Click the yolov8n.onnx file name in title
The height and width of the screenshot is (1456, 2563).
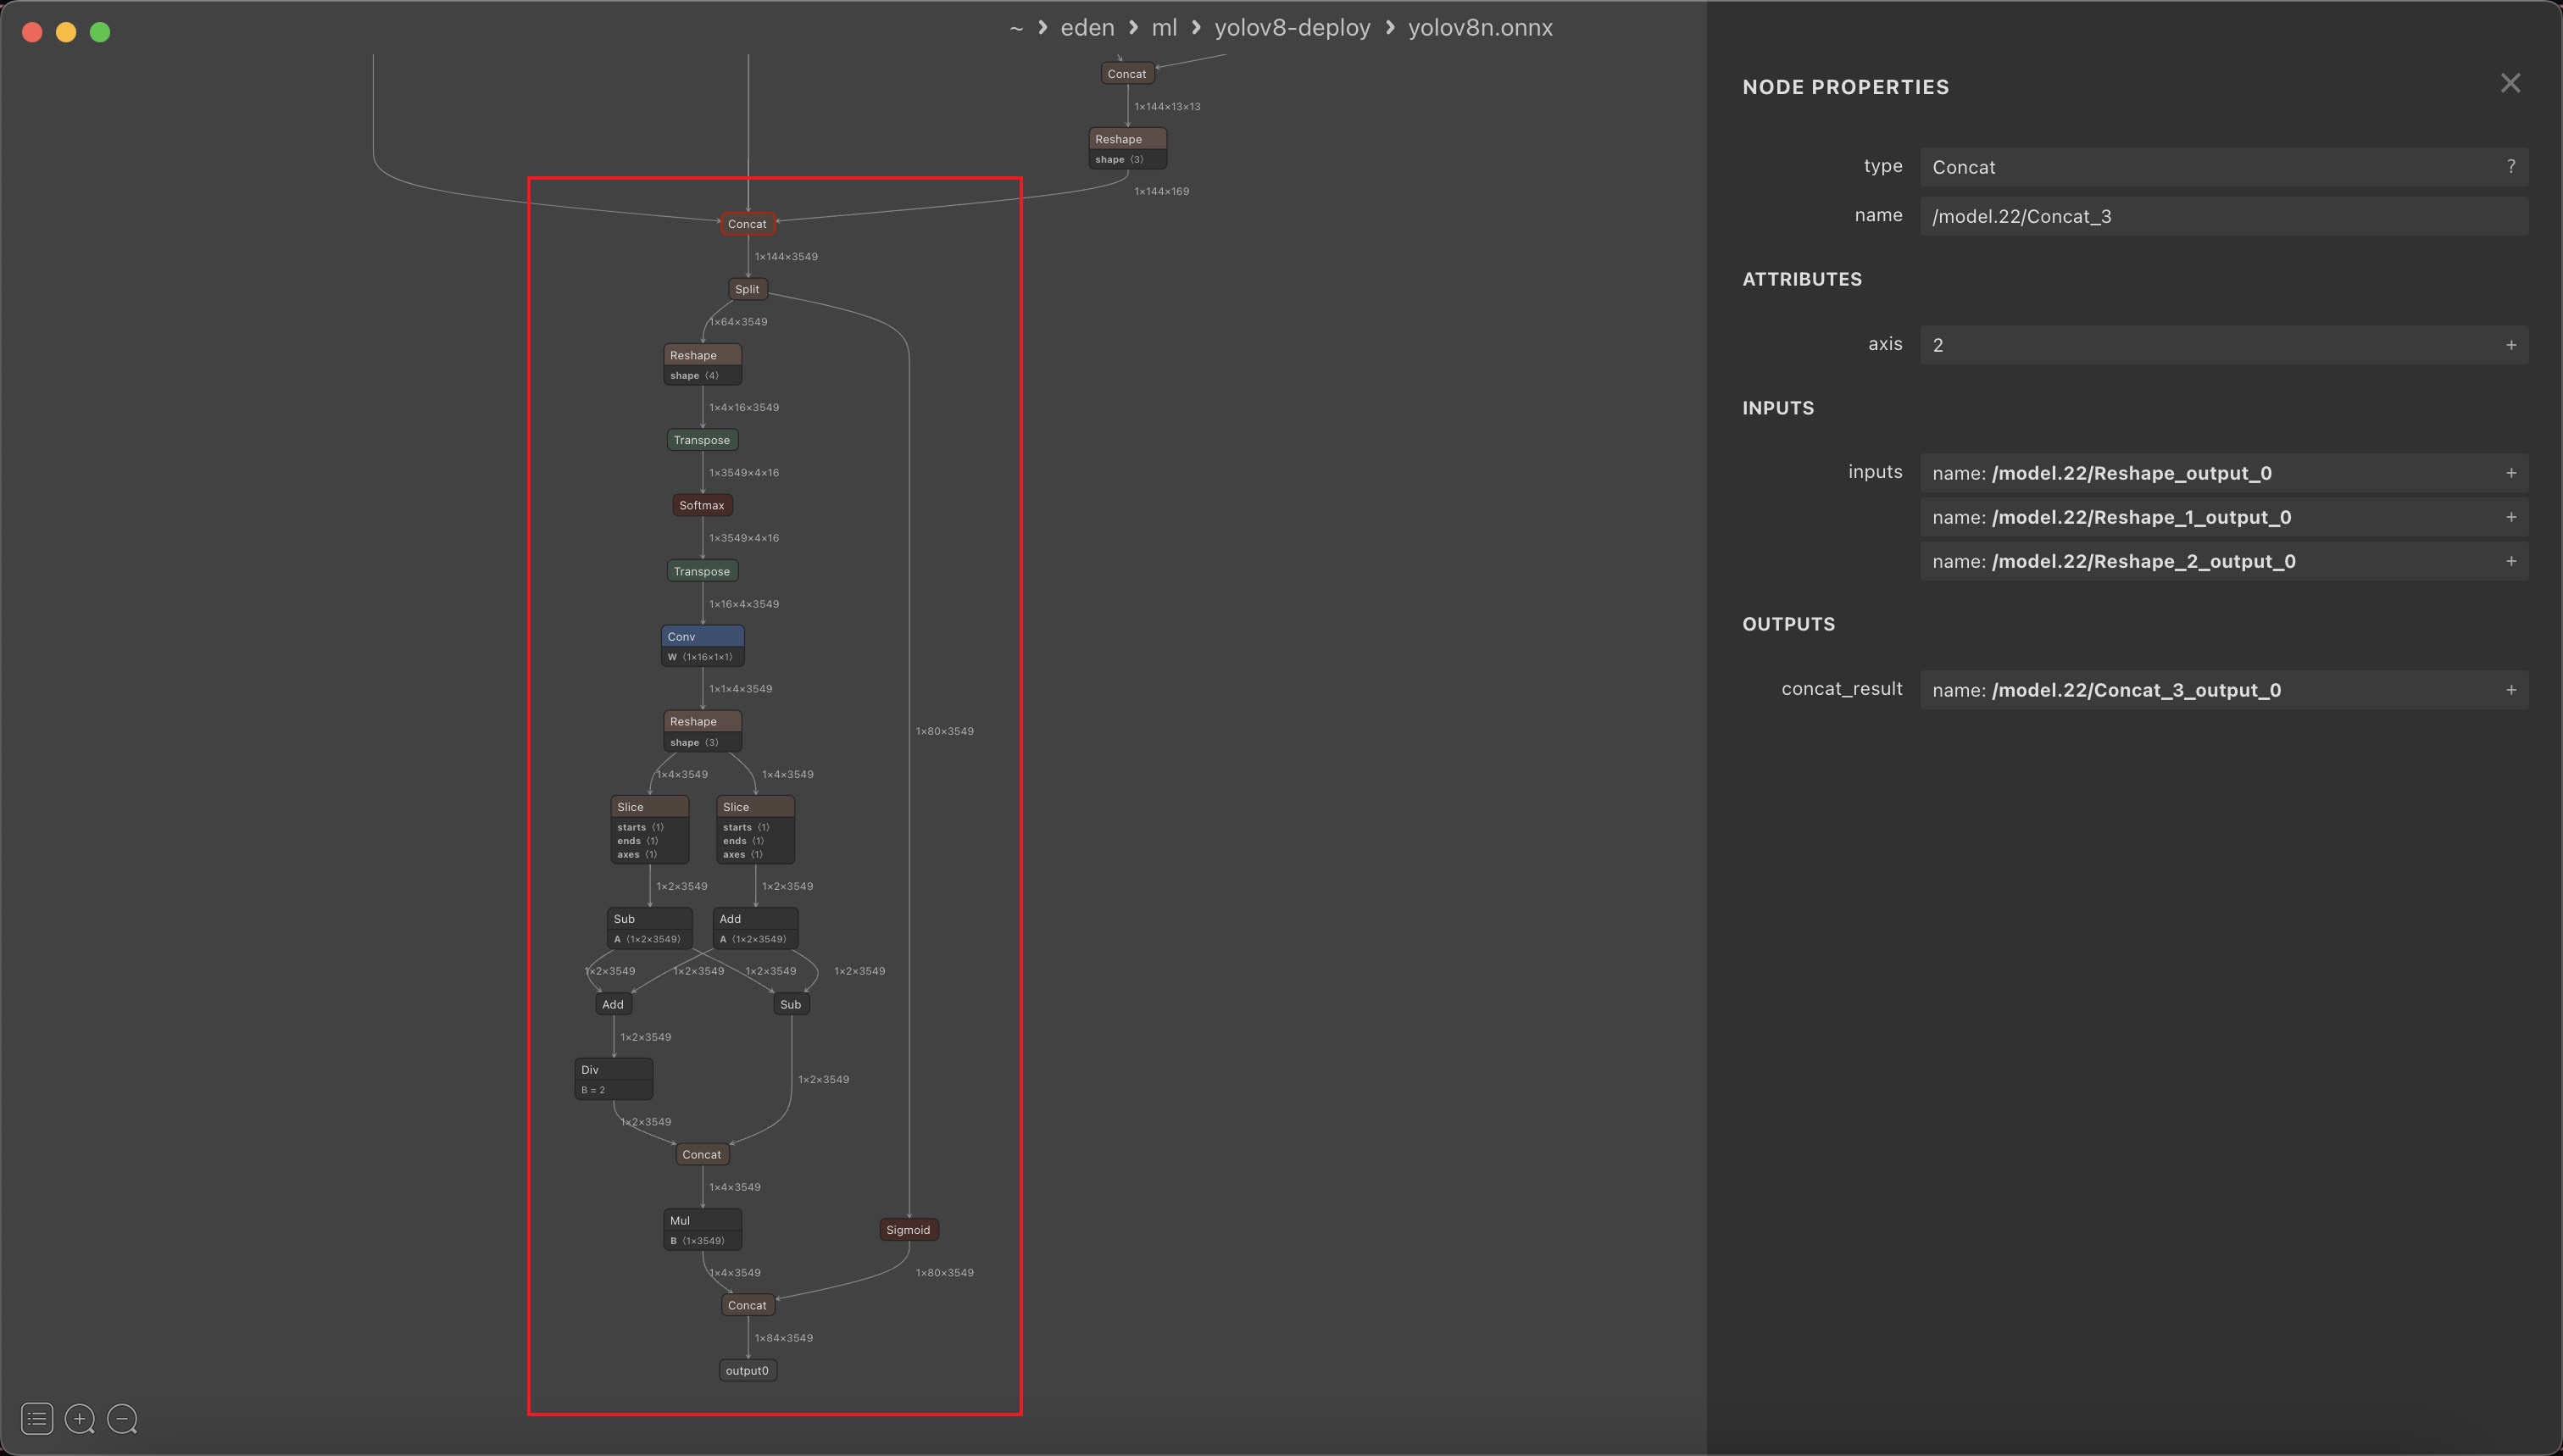pyautogui.click(x=1480, y=28)
